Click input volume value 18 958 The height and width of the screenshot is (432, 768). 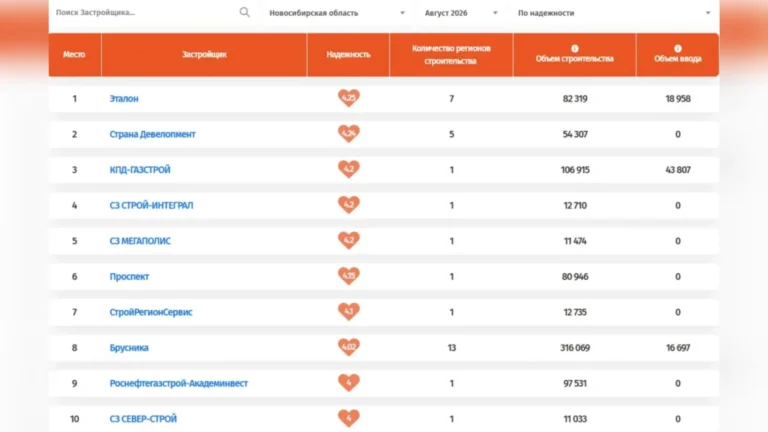point(678,98)
